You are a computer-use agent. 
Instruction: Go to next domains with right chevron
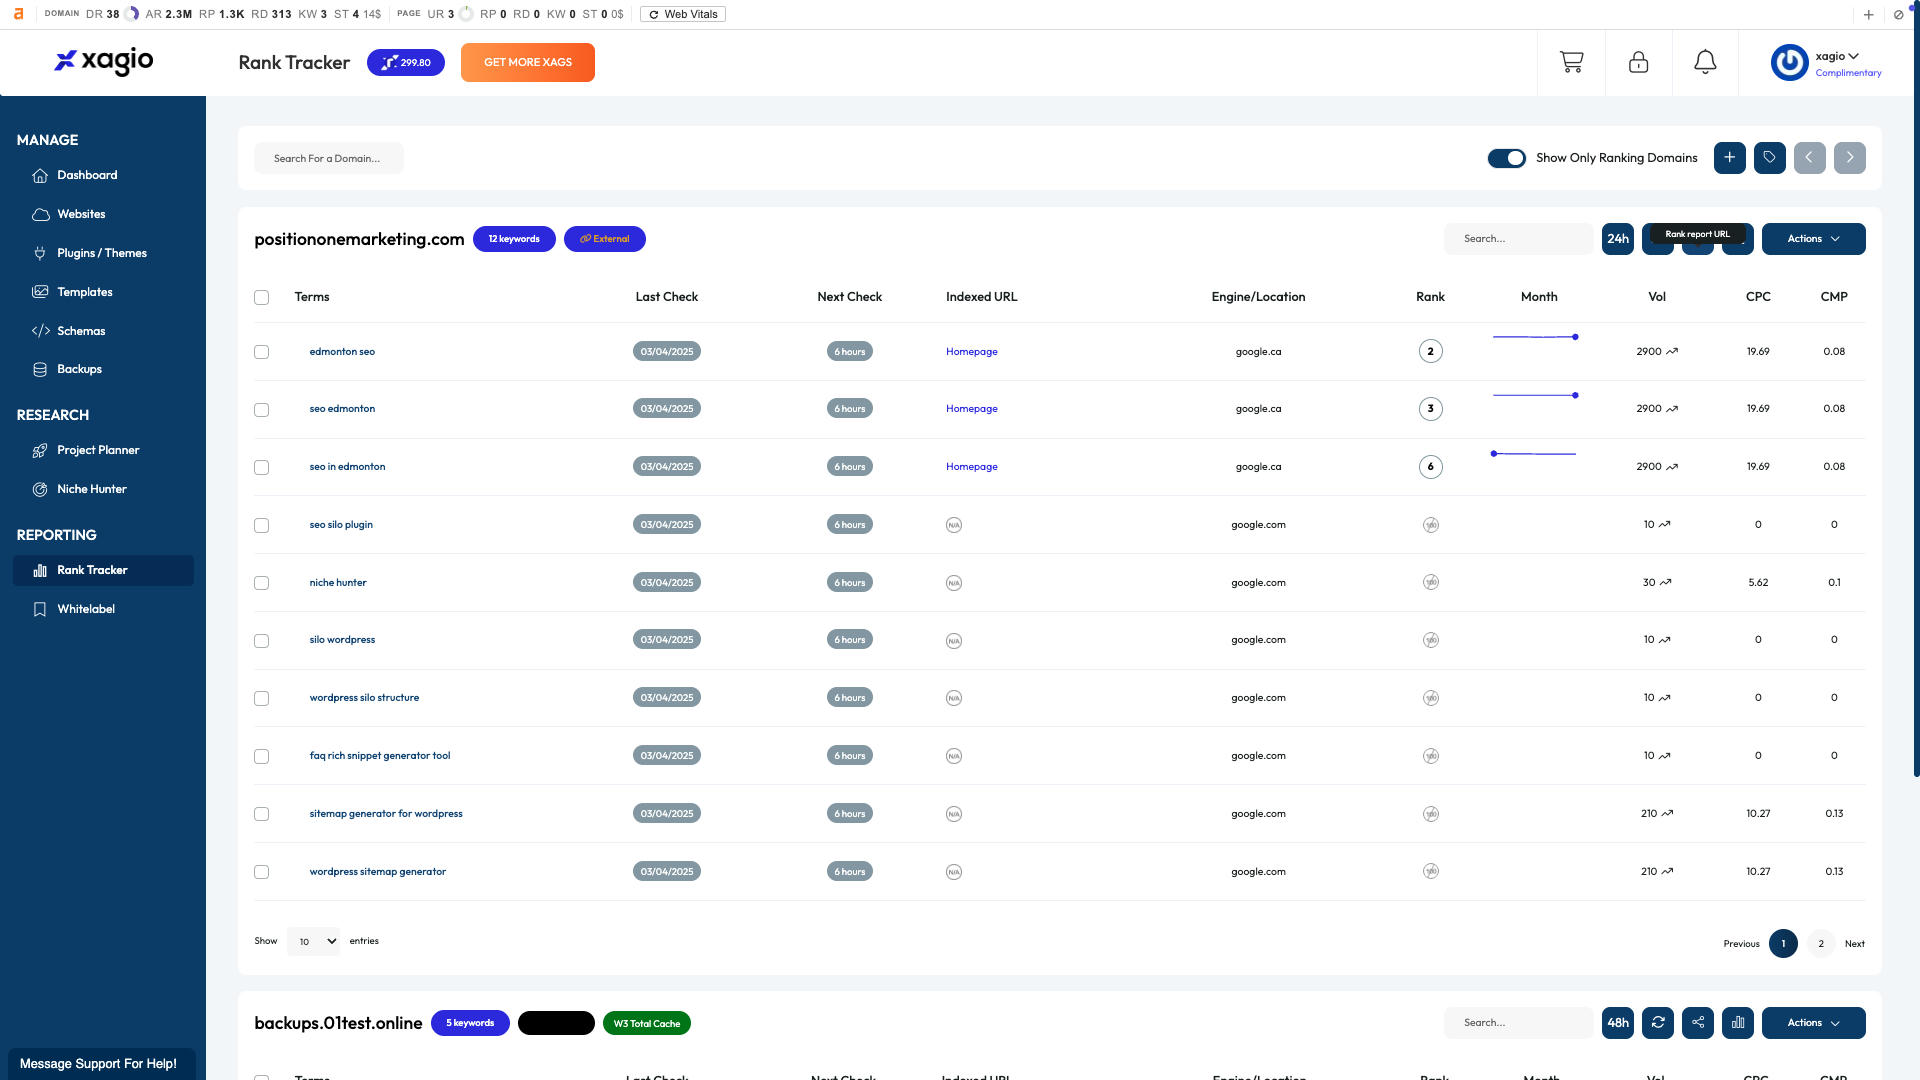tap(1849, 157)
